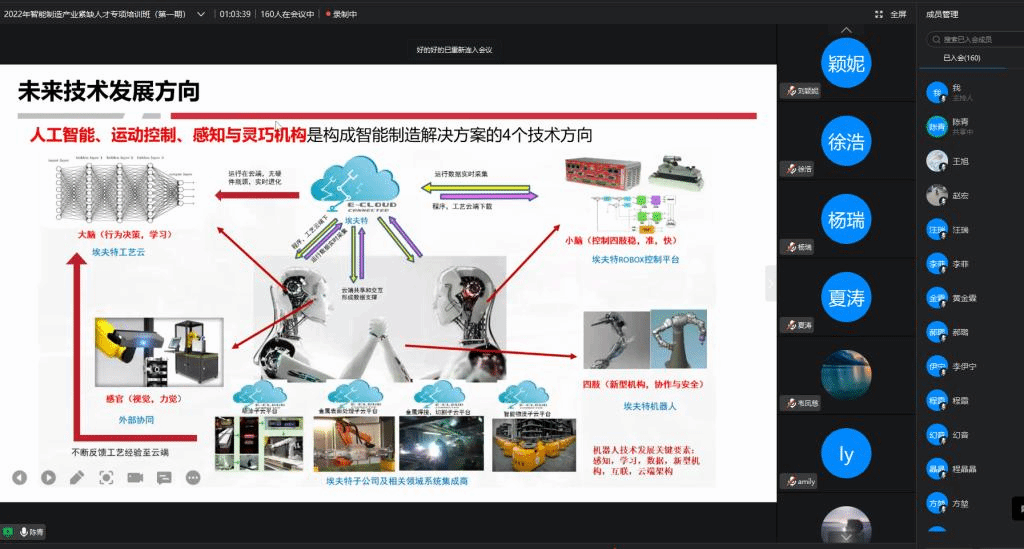Select 杨瑞 video tile avatar
Screen dimensions: 1024x549
tap(846, 219)
